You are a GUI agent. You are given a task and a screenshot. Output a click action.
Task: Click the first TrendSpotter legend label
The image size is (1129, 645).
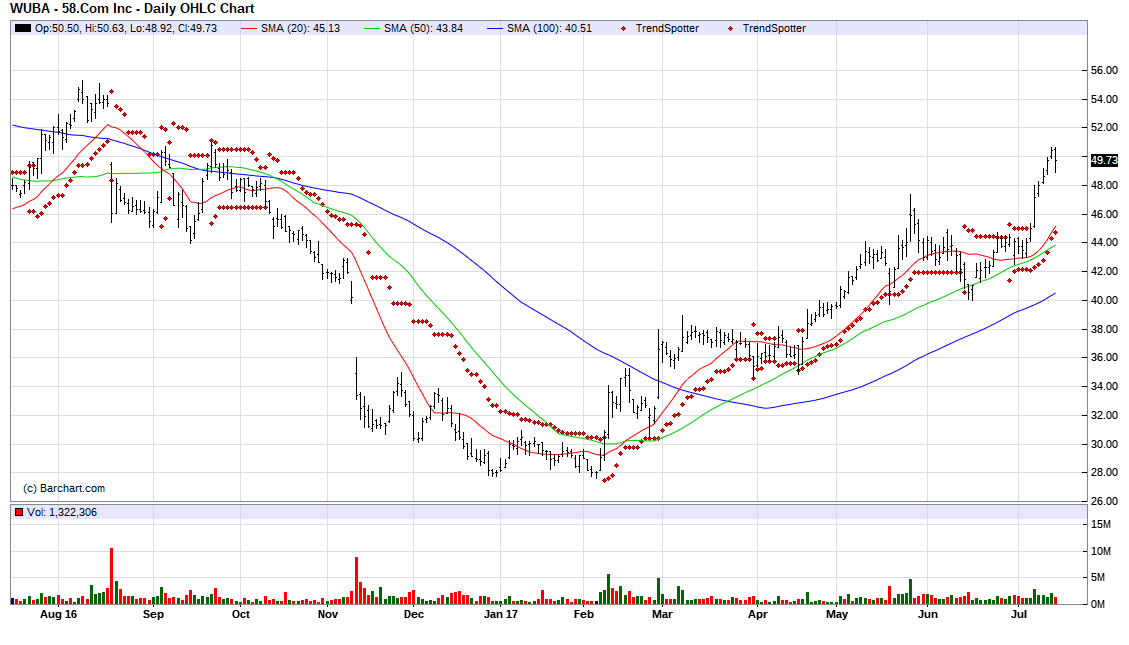pyautogui.click(x=667, y=29)
